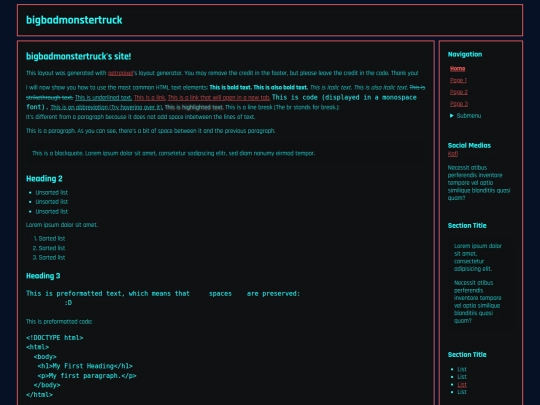
Task: Click "This is a paragraph. As you can see" text
Action: (150, 131)
